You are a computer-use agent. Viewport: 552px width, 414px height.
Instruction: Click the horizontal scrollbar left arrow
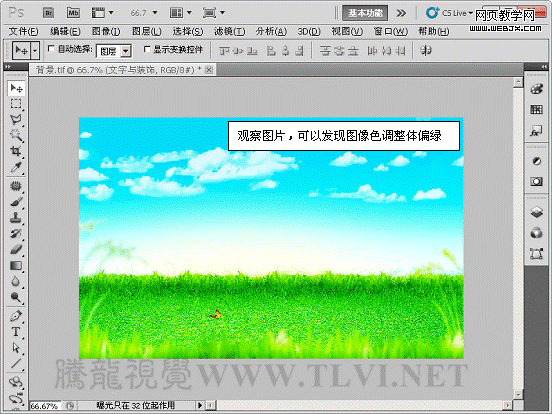point(211,405)
